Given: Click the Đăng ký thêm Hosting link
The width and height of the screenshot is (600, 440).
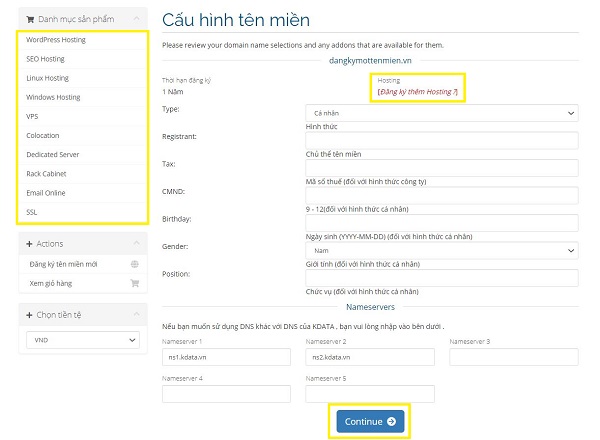Looking at the screenshot, I should (415, 92).
